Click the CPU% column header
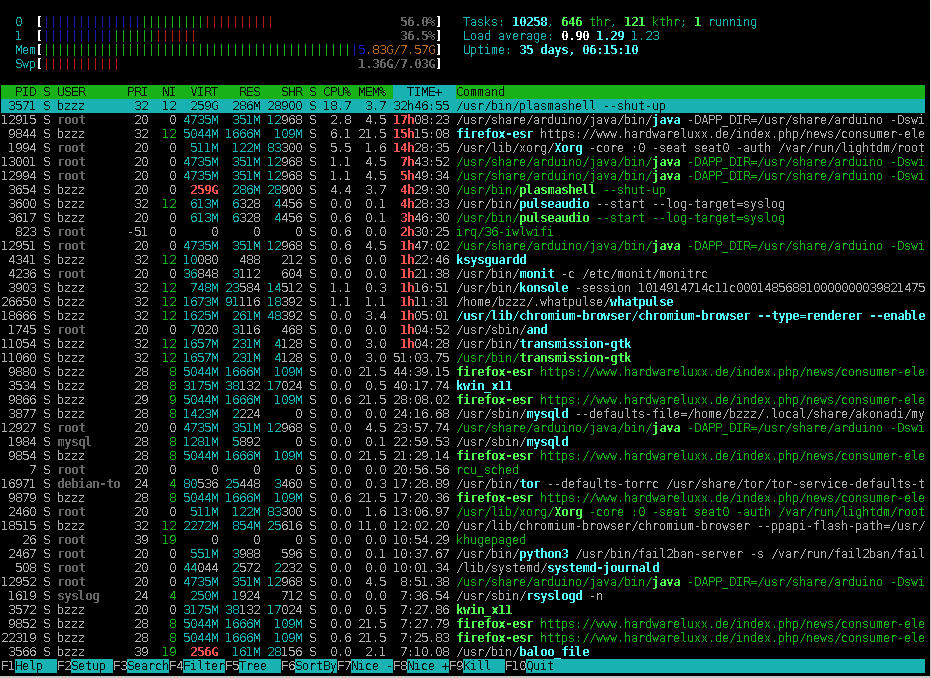This screenshot has width=931, height=678. pyautogui.click(x=337, y=92)
